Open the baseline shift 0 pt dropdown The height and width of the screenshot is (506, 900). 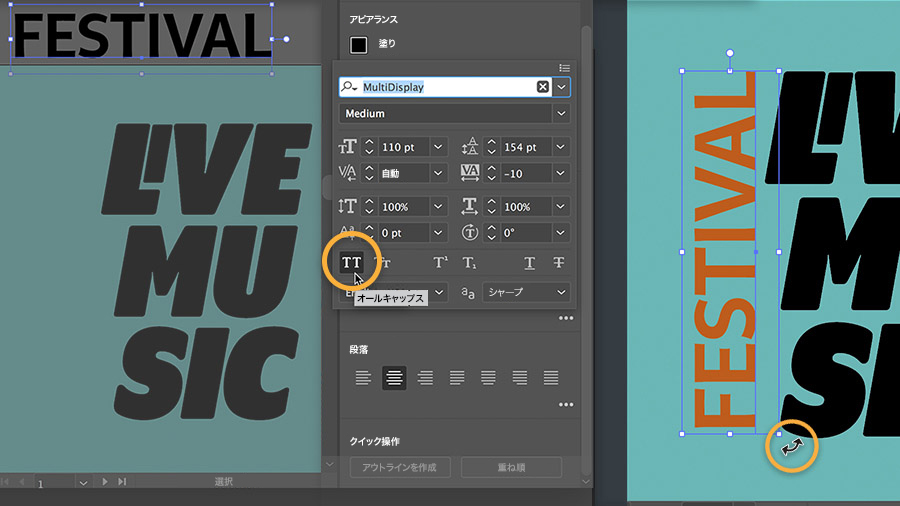439,233
